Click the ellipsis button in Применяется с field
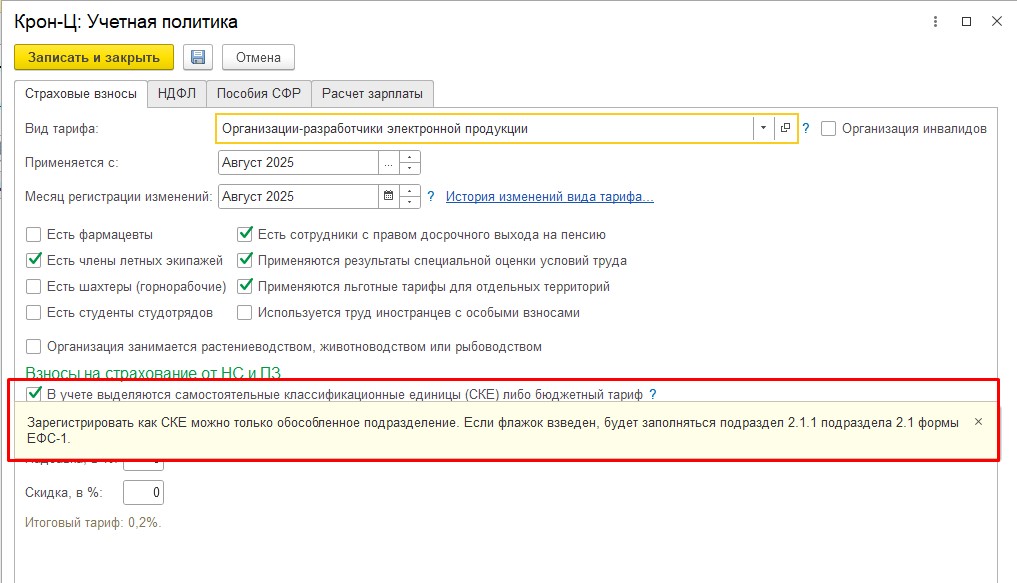This screenshot has height=583, width=1017. (x=388, y=162)
